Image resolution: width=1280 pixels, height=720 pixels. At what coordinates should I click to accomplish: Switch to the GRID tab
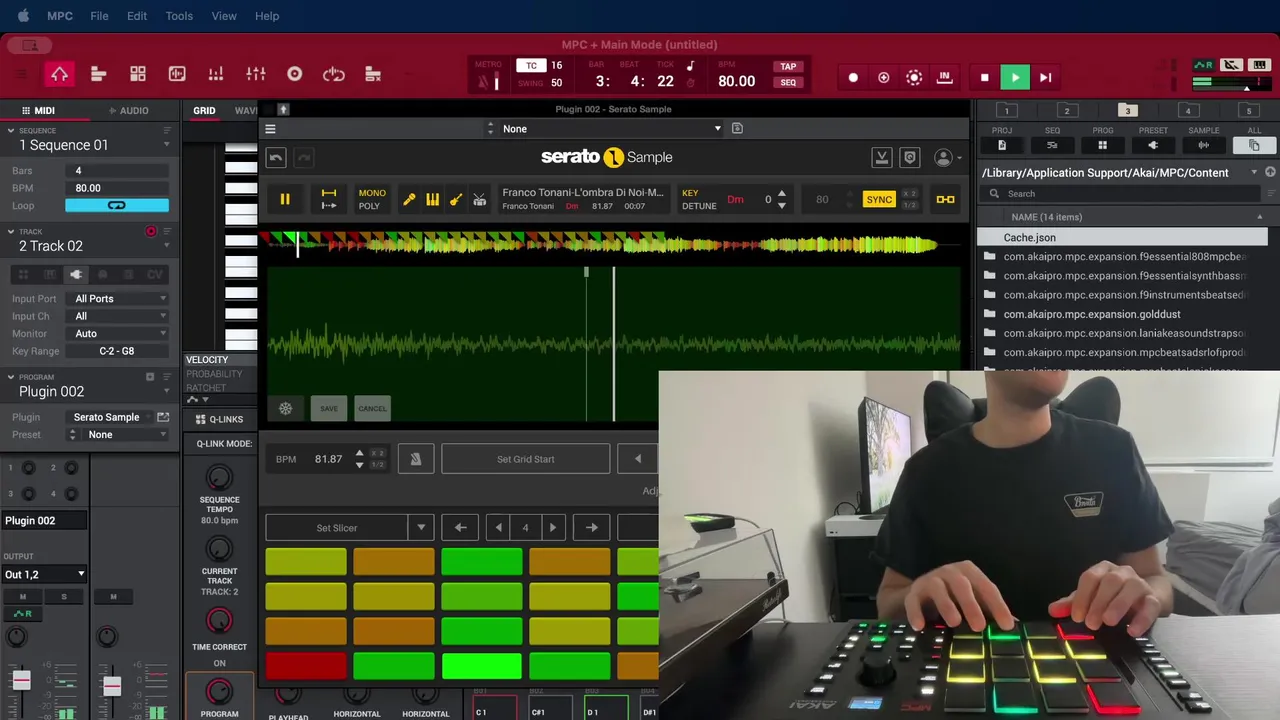[204, 111]
